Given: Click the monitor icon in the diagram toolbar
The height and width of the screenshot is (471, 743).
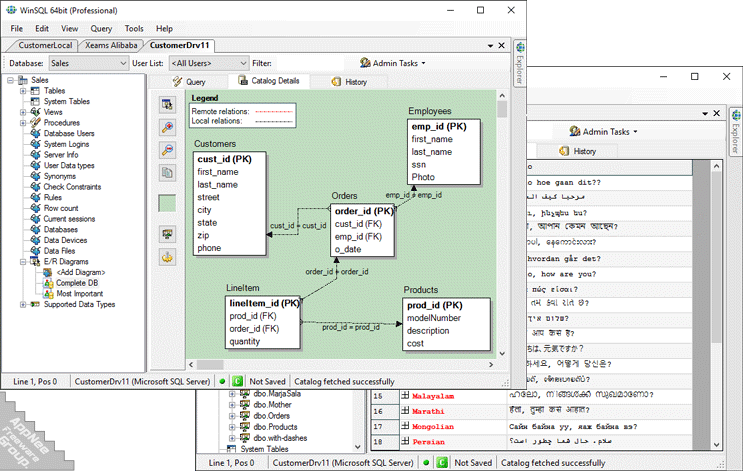Looking at the screenshot, I should pyautogui.click(x=167, y=234).
